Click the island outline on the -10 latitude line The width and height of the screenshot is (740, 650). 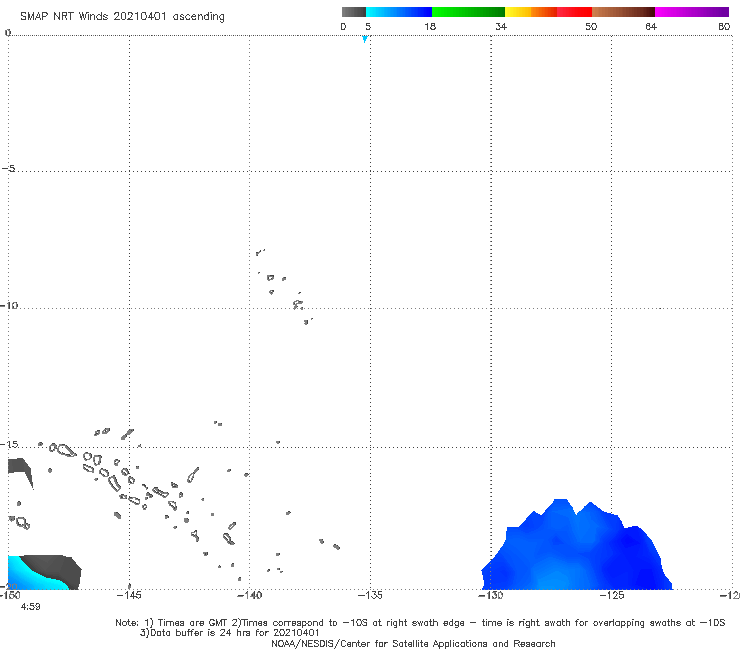pyautogui.click(x=298, y=305)
